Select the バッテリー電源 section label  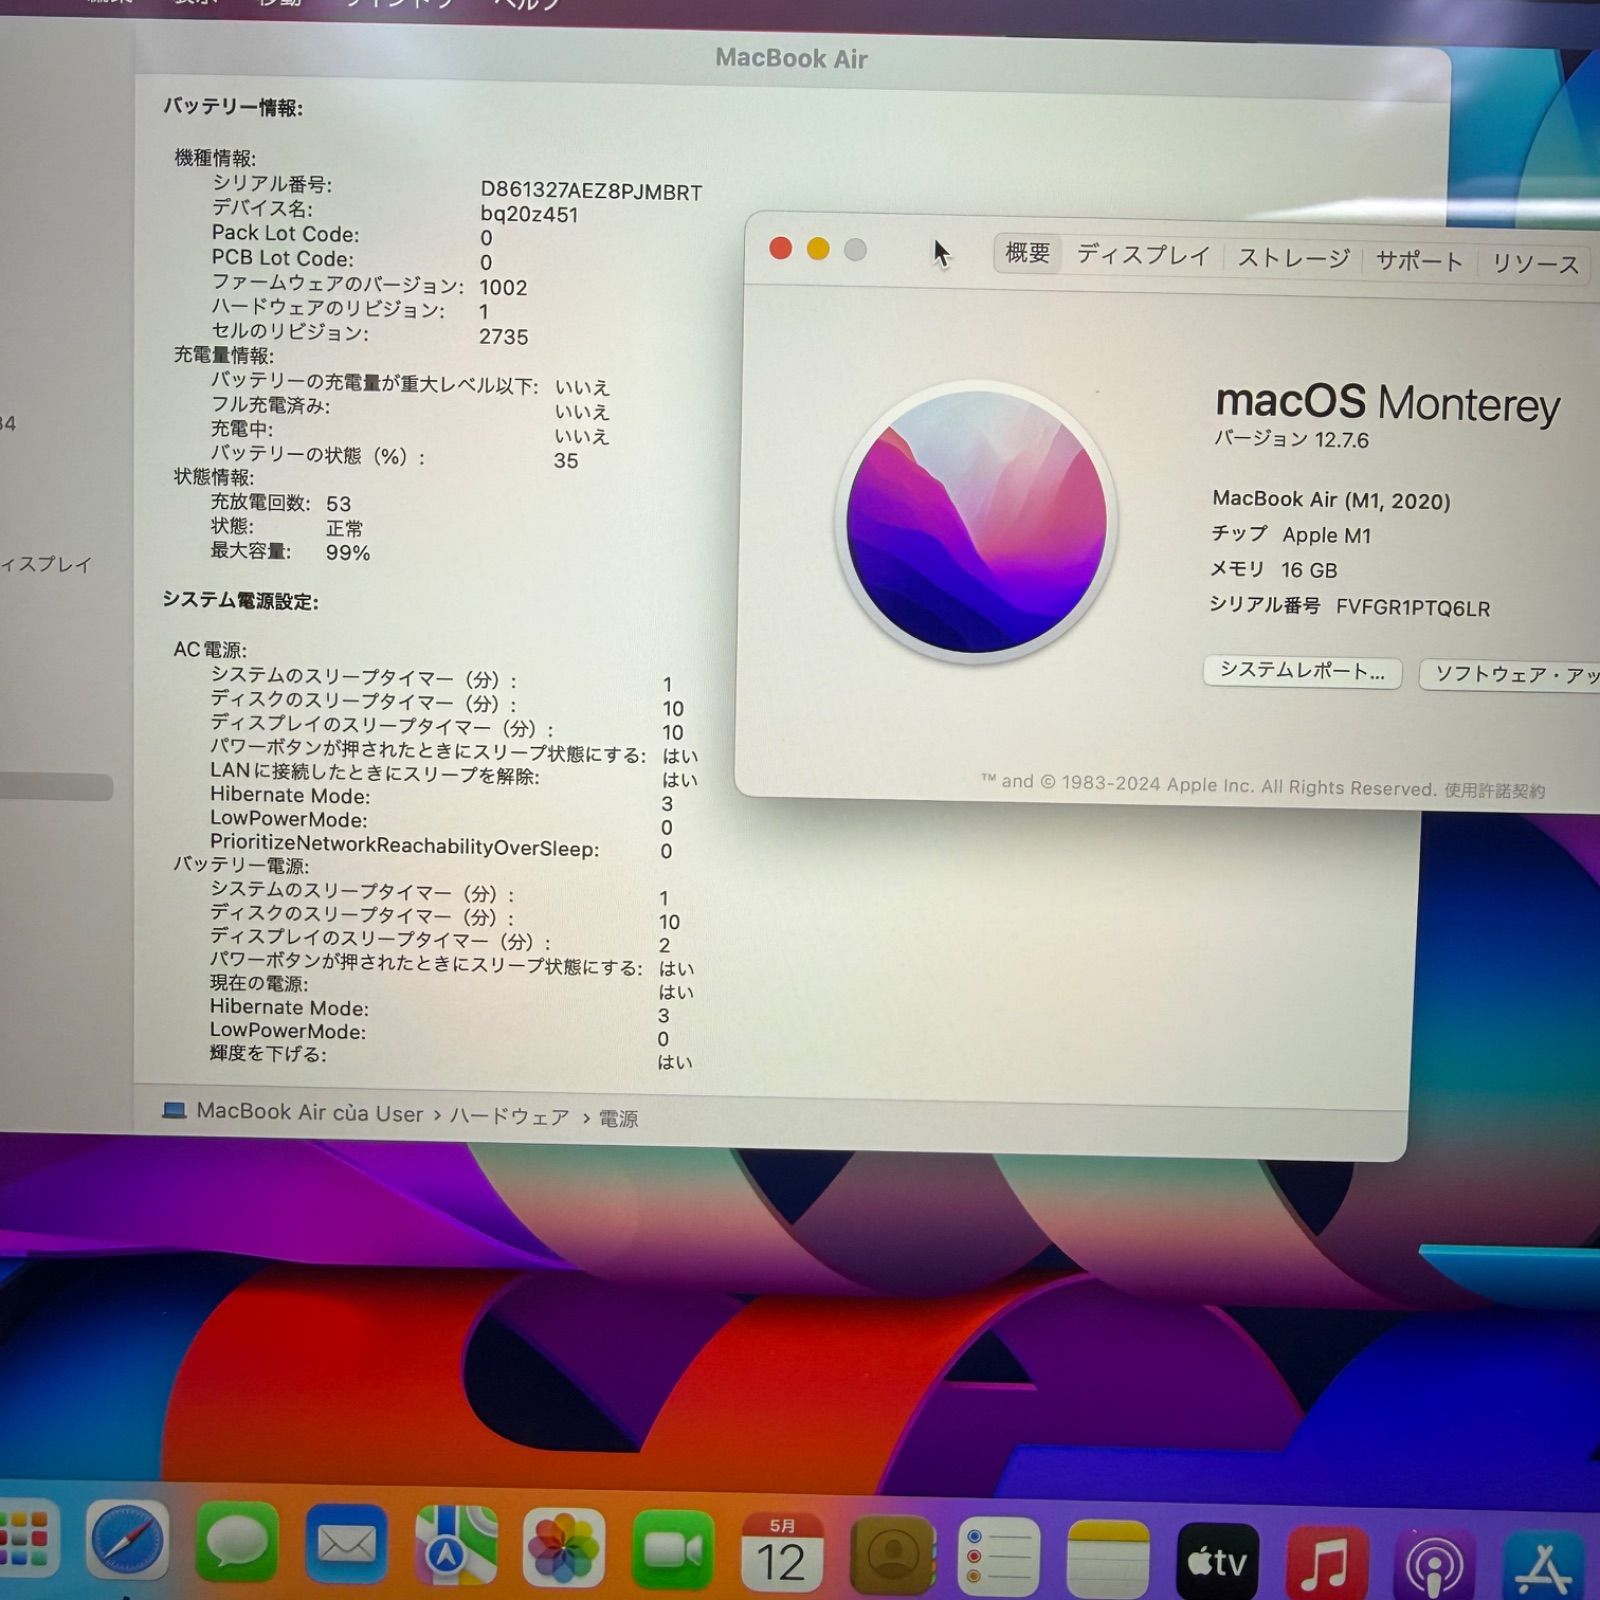(241, 864)
